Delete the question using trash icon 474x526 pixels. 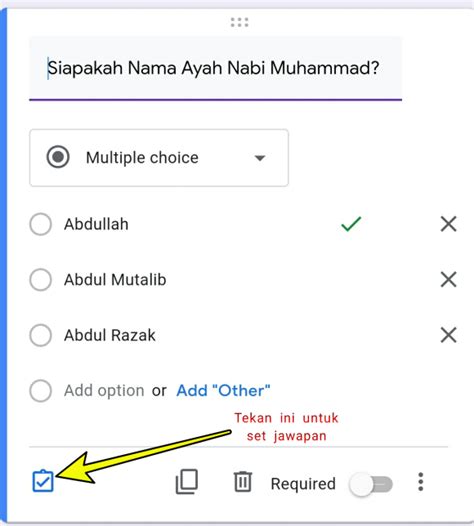pyautogui.click(x=243, y=482)
